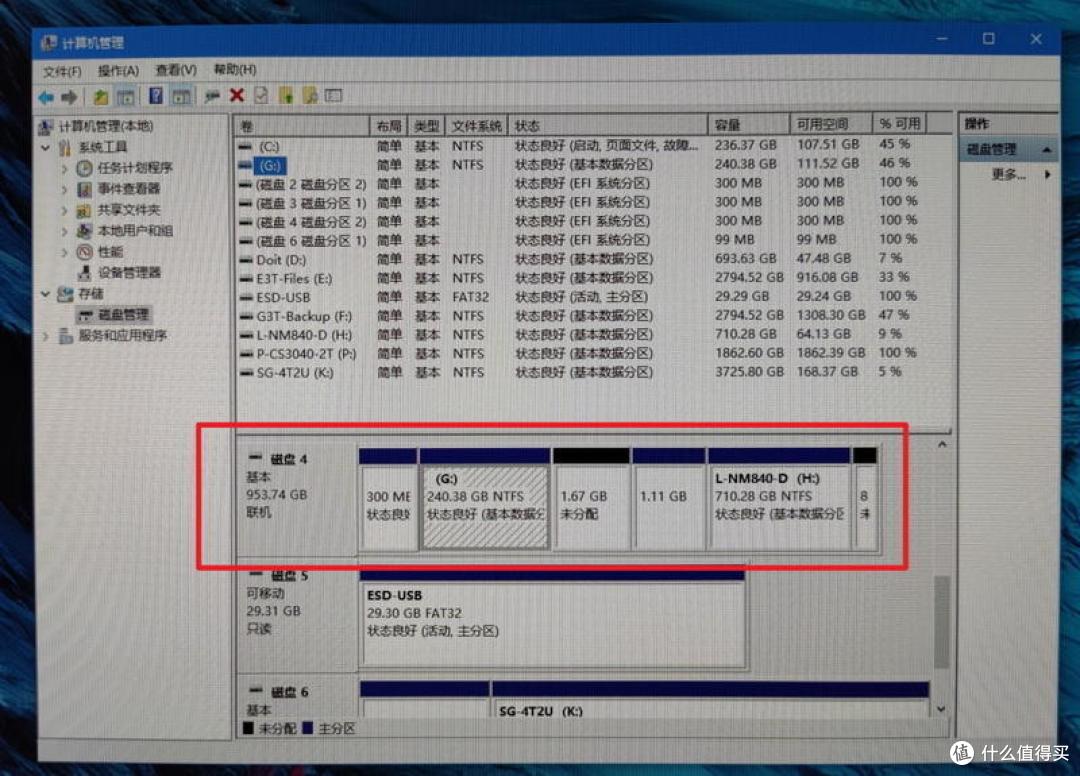Viewport: 1080px width, 776px height.
Task: Click the Properties check toolbar icon
Action: tap(261, 97)
